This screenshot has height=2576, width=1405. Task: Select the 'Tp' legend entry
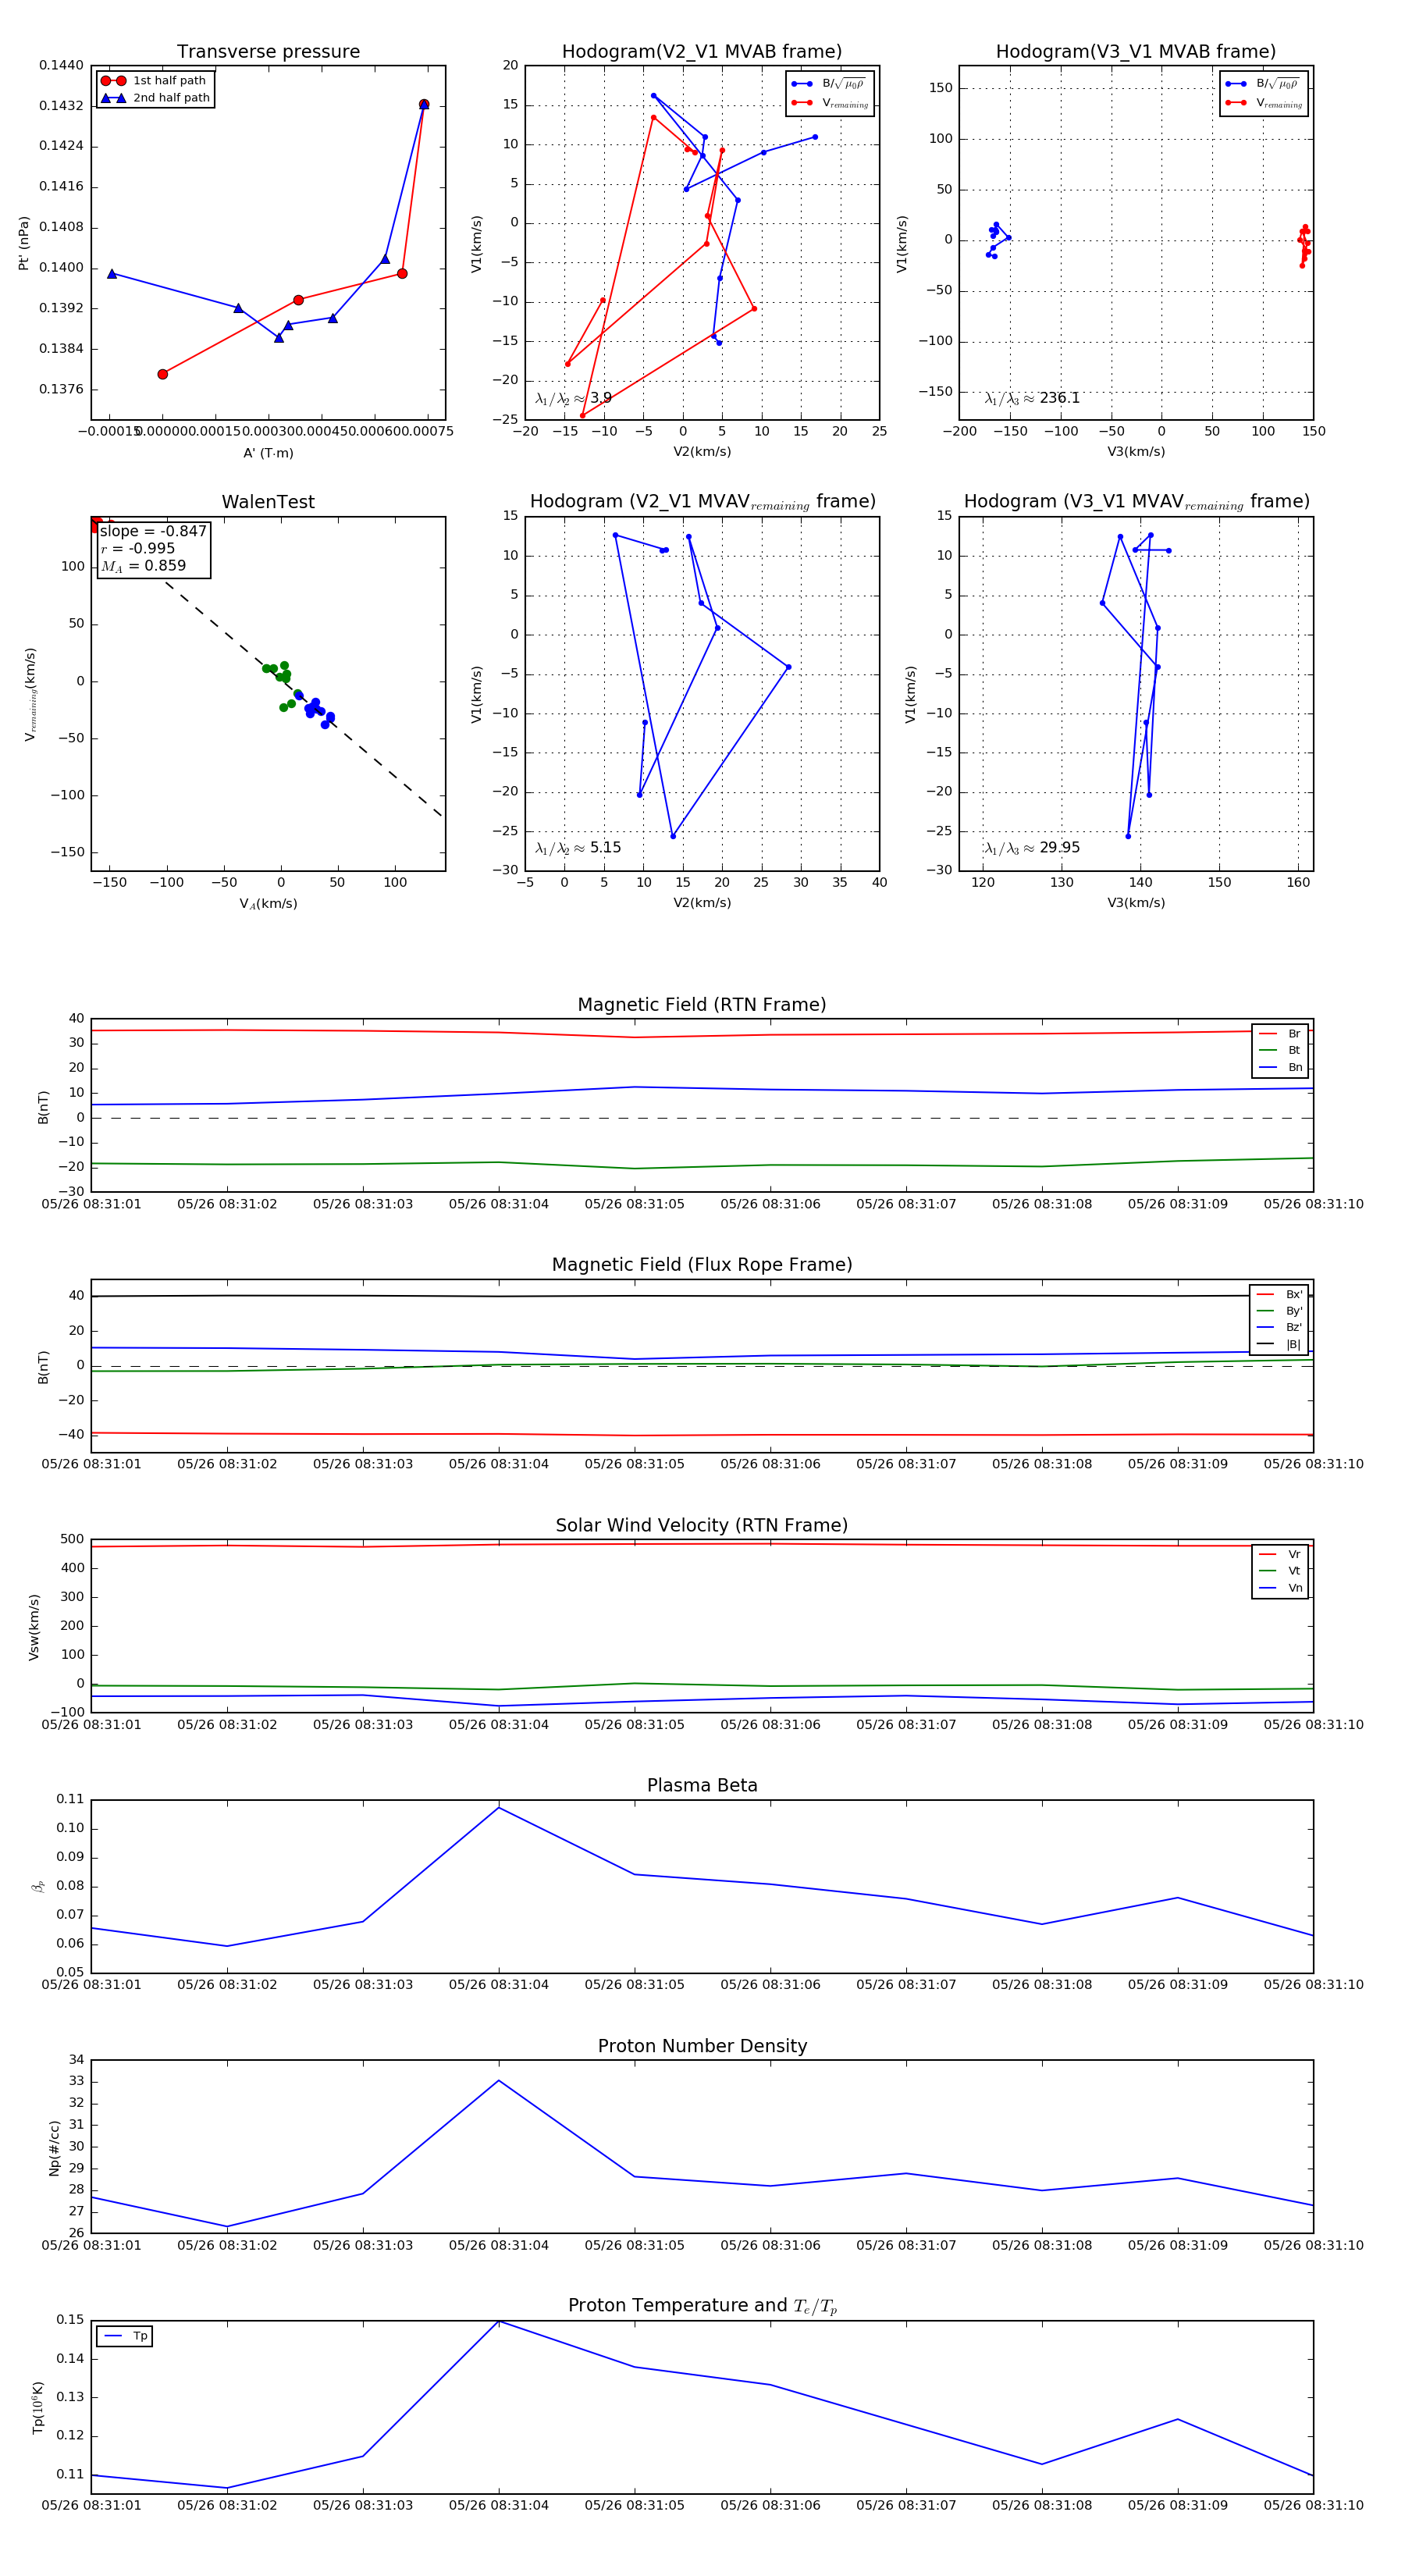pyautogui.click(x=125, y=2336)
